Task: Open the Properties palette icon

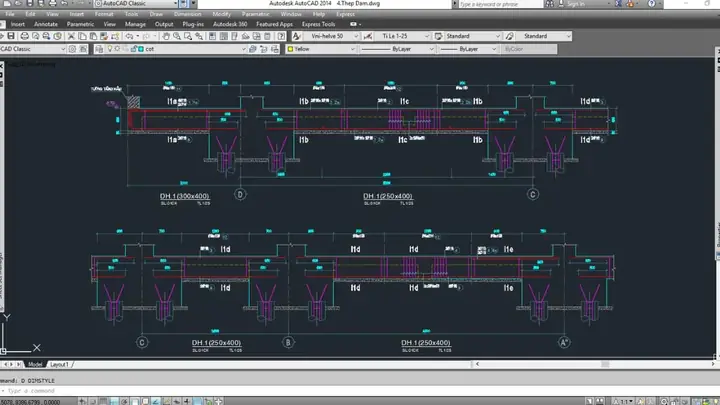Action: click(x=213, y=36)
